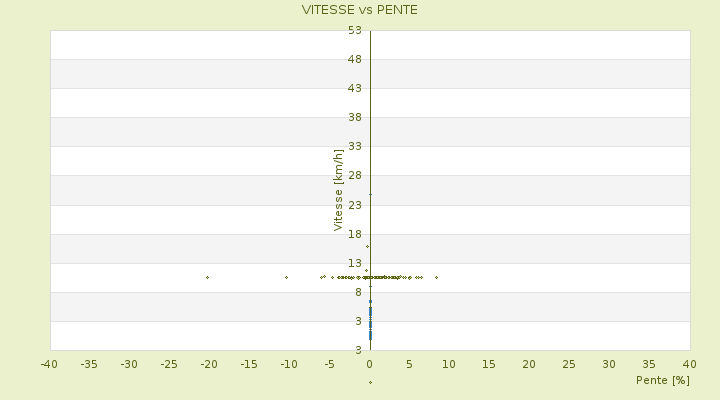
Task: Click the 35 tick on horizontal axis
Action: (x=649, y=364)
